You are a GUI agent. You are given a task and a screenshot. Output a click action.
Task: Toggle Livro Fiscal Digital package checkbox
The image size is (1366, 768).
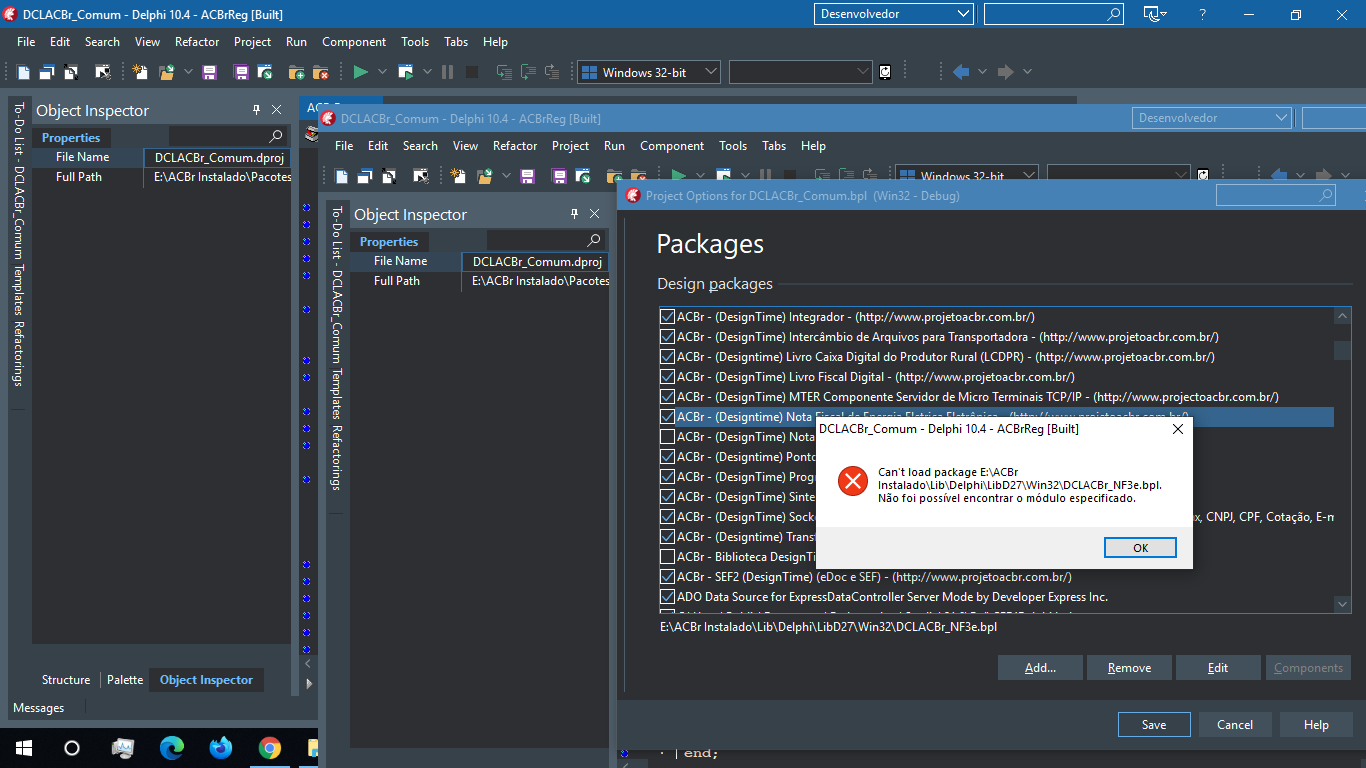pyautogui.click(x=667, y=377)
